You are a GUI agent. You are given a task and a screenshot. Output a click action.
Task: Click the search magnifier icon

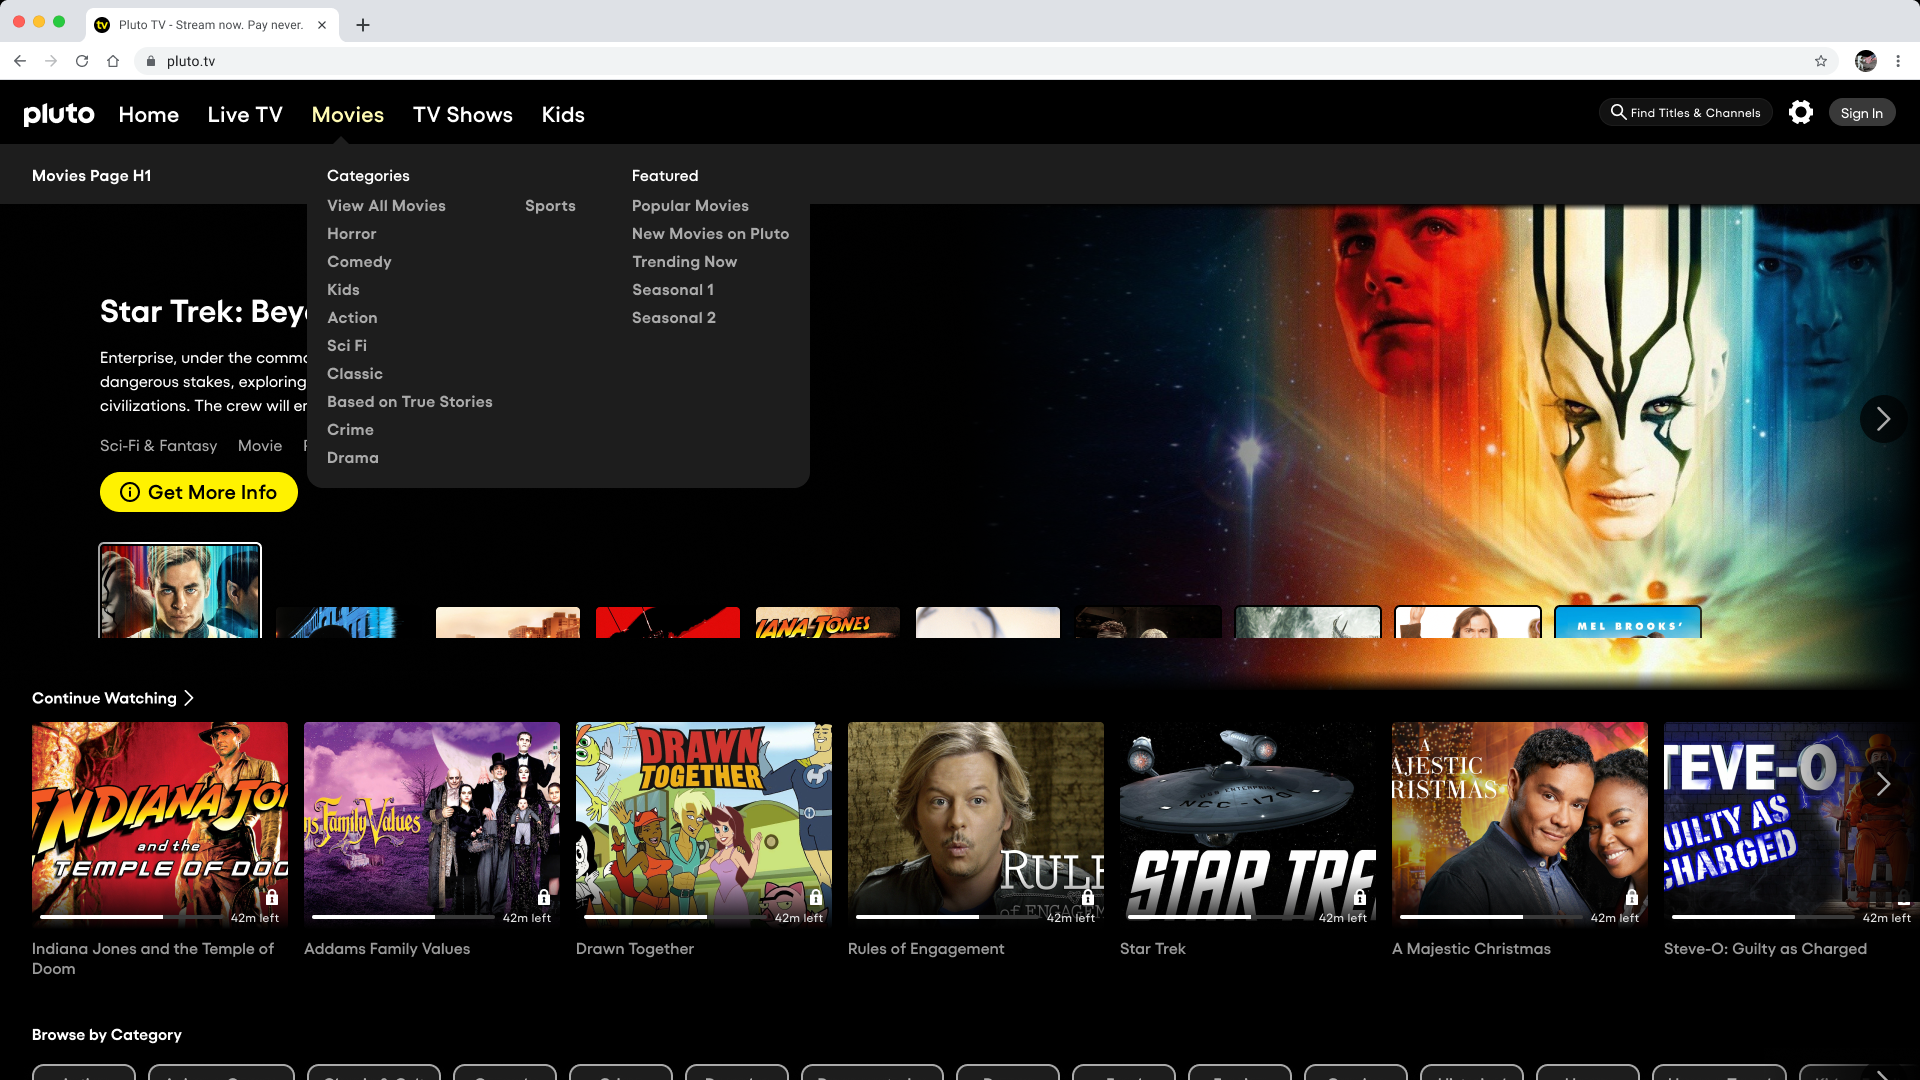pyautogui.click(x=1618, y=112)
